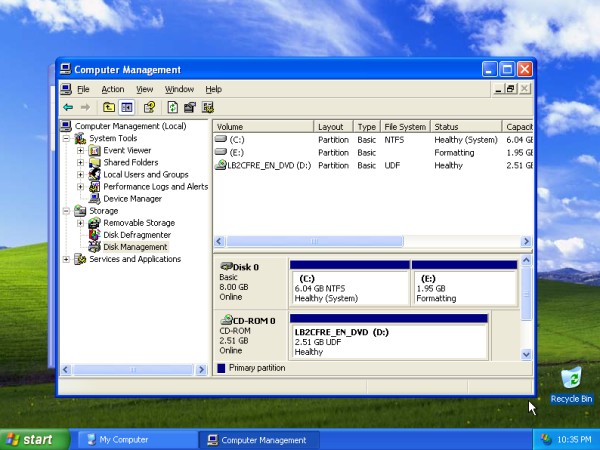Click the CD-ROM 0 label panel

251,336
